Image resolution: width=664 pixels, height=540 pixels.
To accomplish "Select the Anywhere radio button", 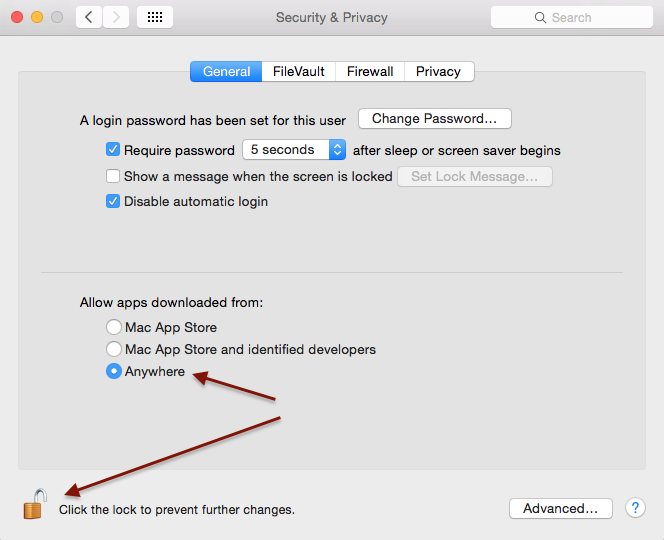I will pyautogui.click(x=113, y=371).
